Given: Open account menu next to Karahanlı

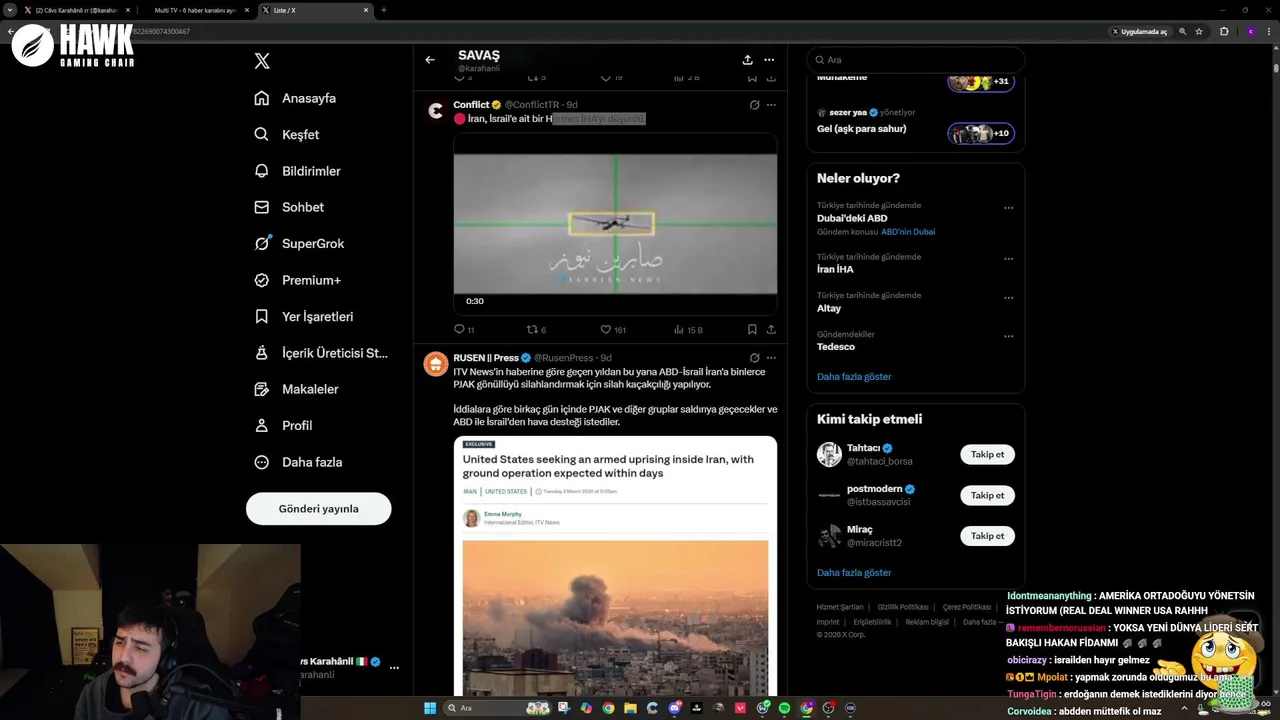Looking at the screenshot, I should (394, 668).
